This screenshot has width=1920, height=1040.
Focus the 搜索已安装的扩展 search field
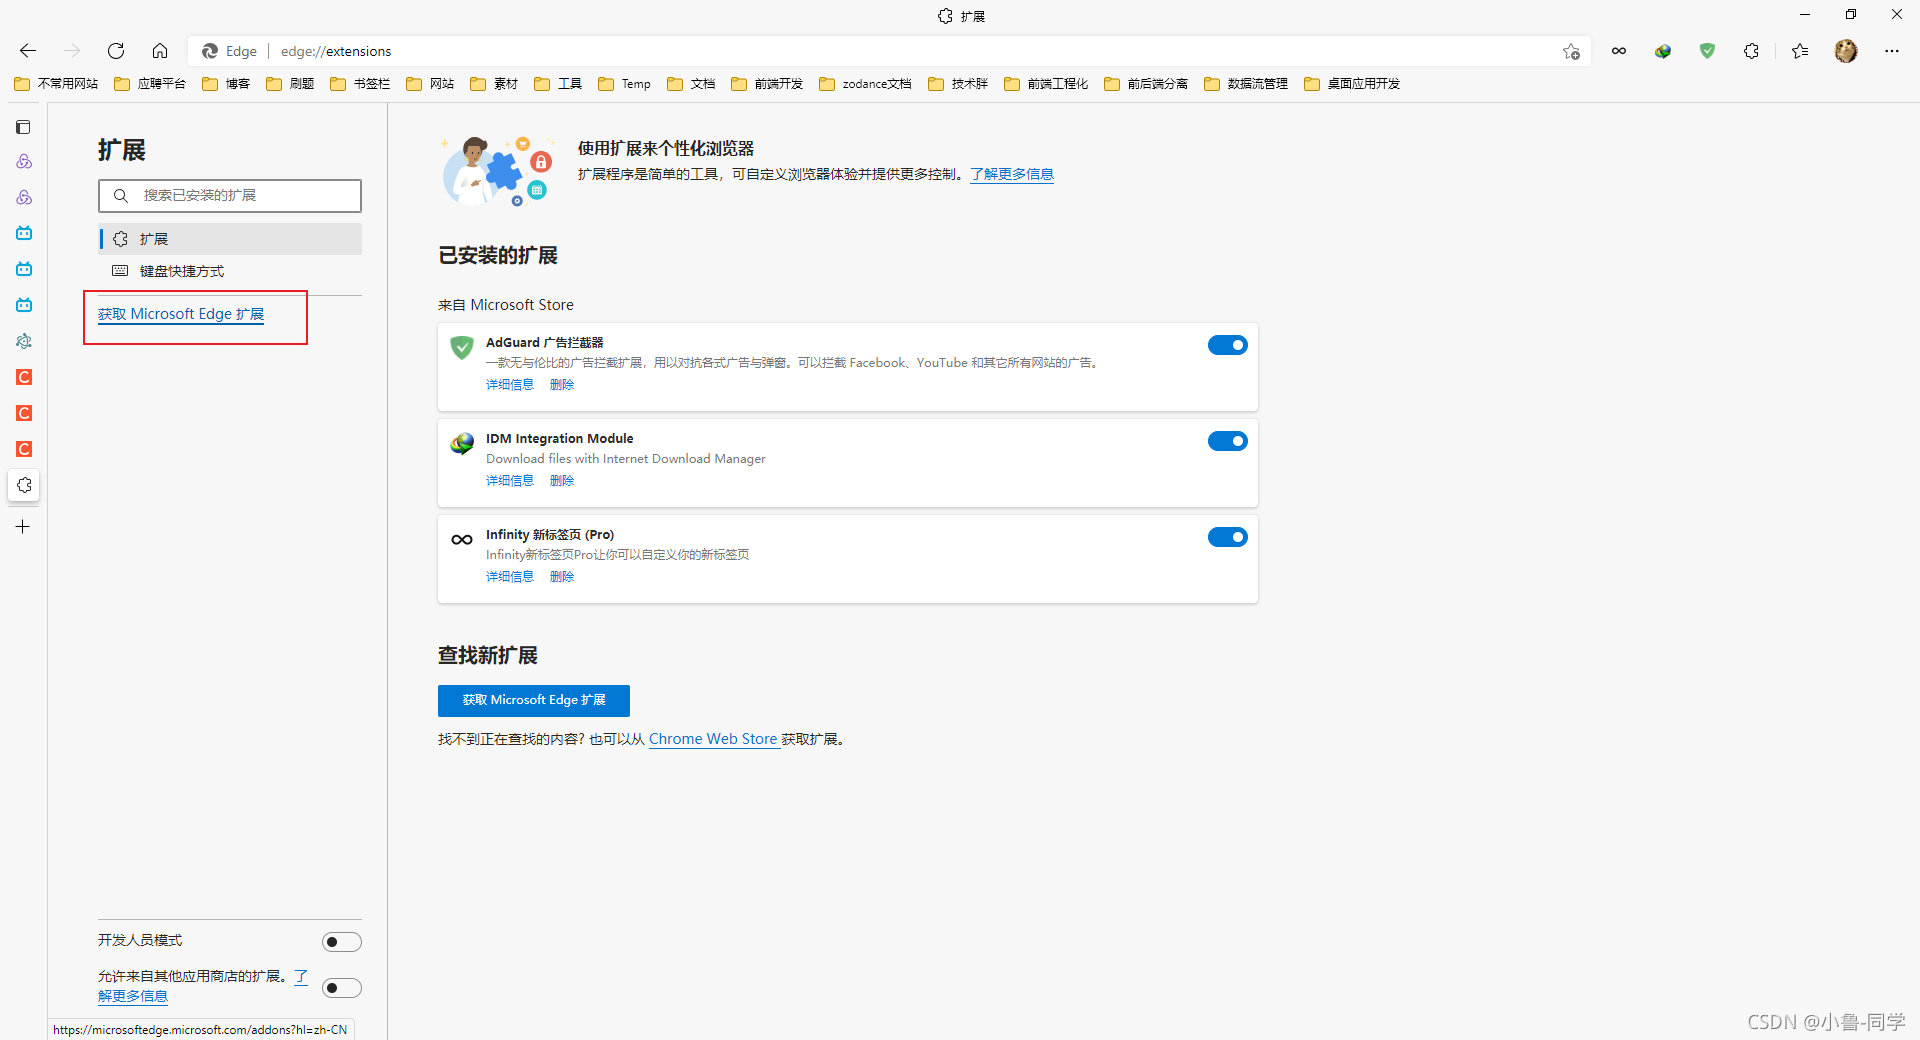[230, 196]
